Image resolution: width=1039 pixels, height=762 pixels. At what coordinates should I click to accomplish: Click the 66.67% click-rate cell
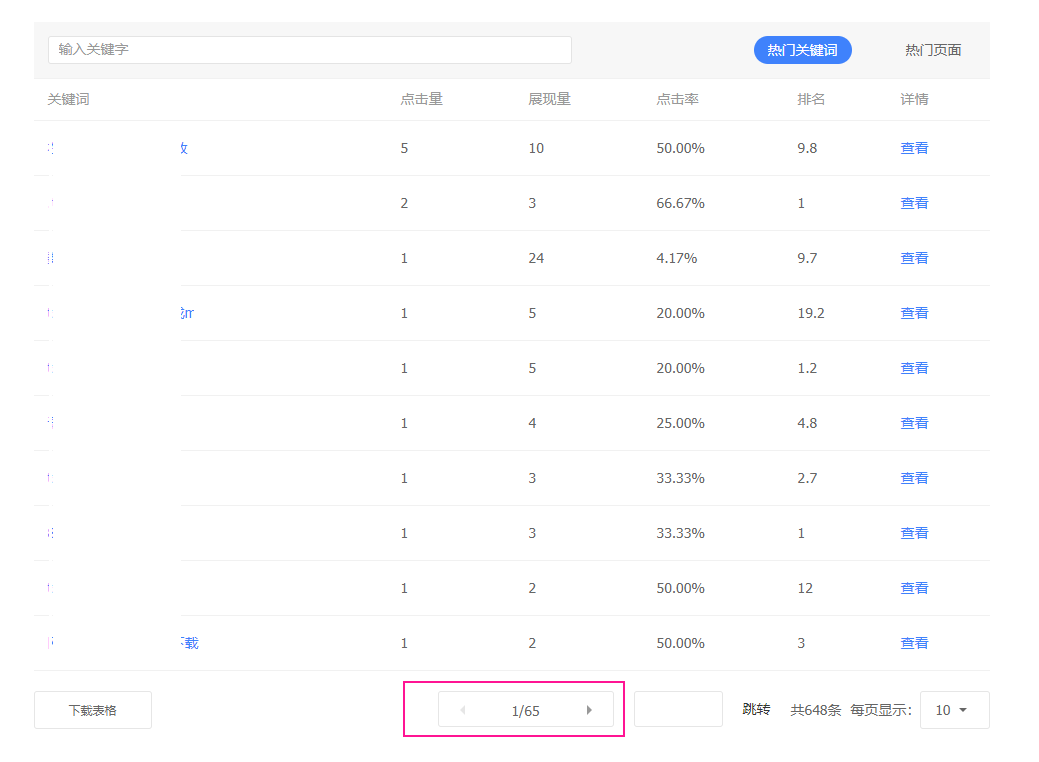pos(681,203)
